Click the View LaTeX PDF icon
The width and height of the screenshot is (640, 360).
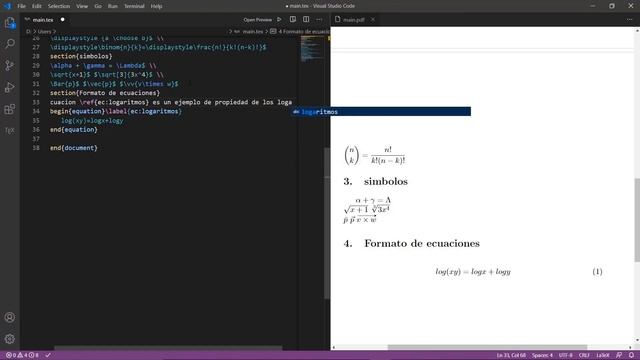pos(293,20)
